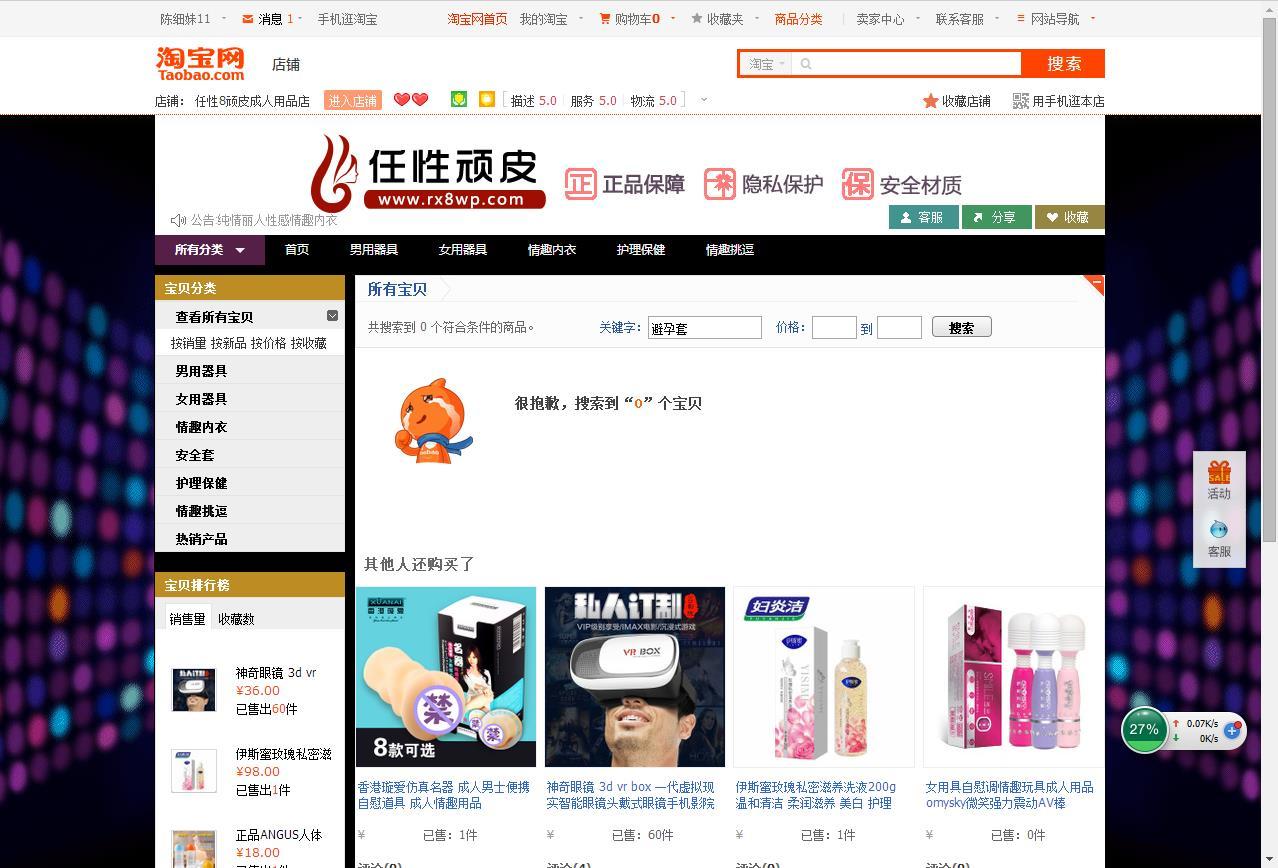
Task: Click the 关键字 keyword input field
Action: (705, 327)
